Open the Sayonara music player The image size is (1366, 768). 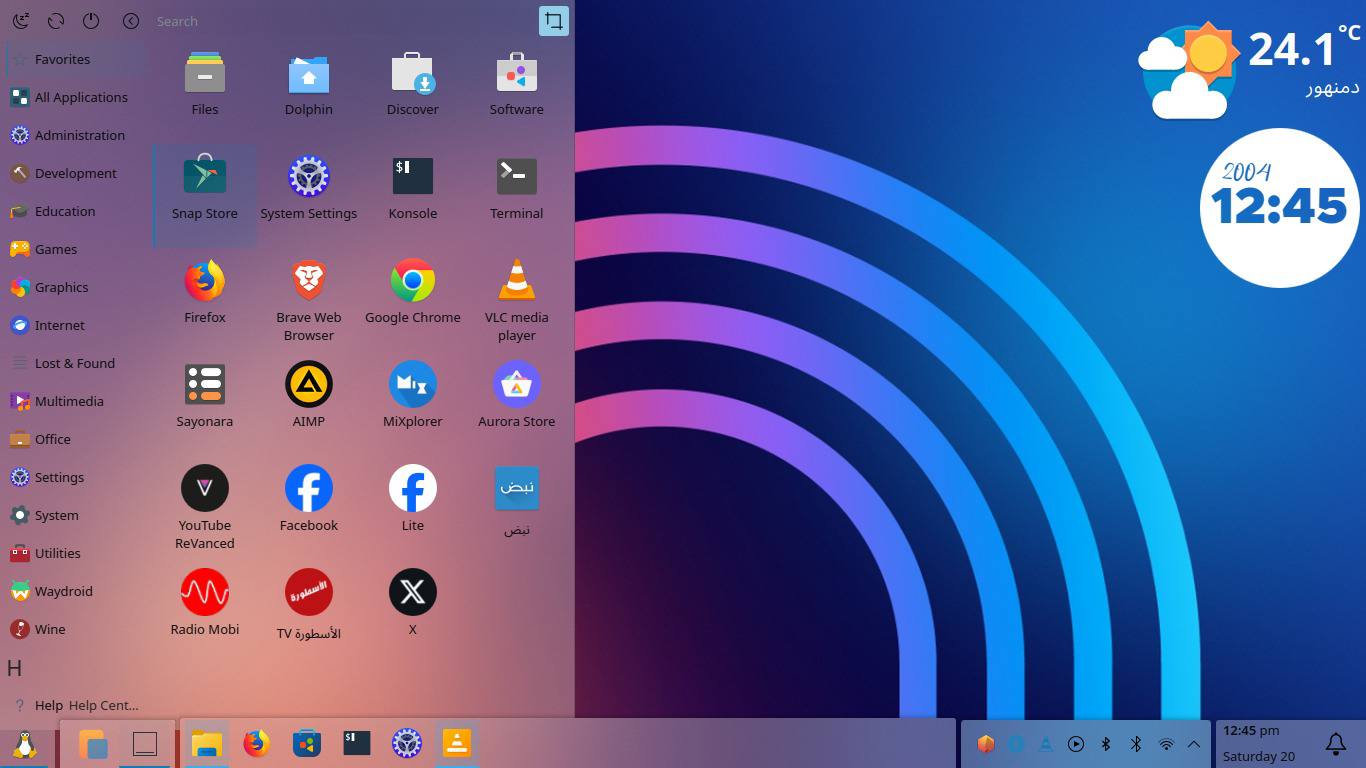point(205,395)
